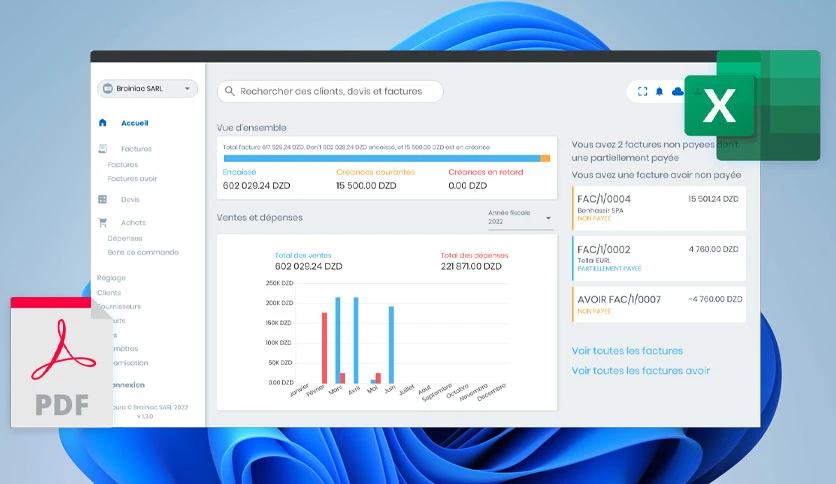The image size is (836, 484).
Task: Open Bons de commande sub-item
Action: [143, 252]
